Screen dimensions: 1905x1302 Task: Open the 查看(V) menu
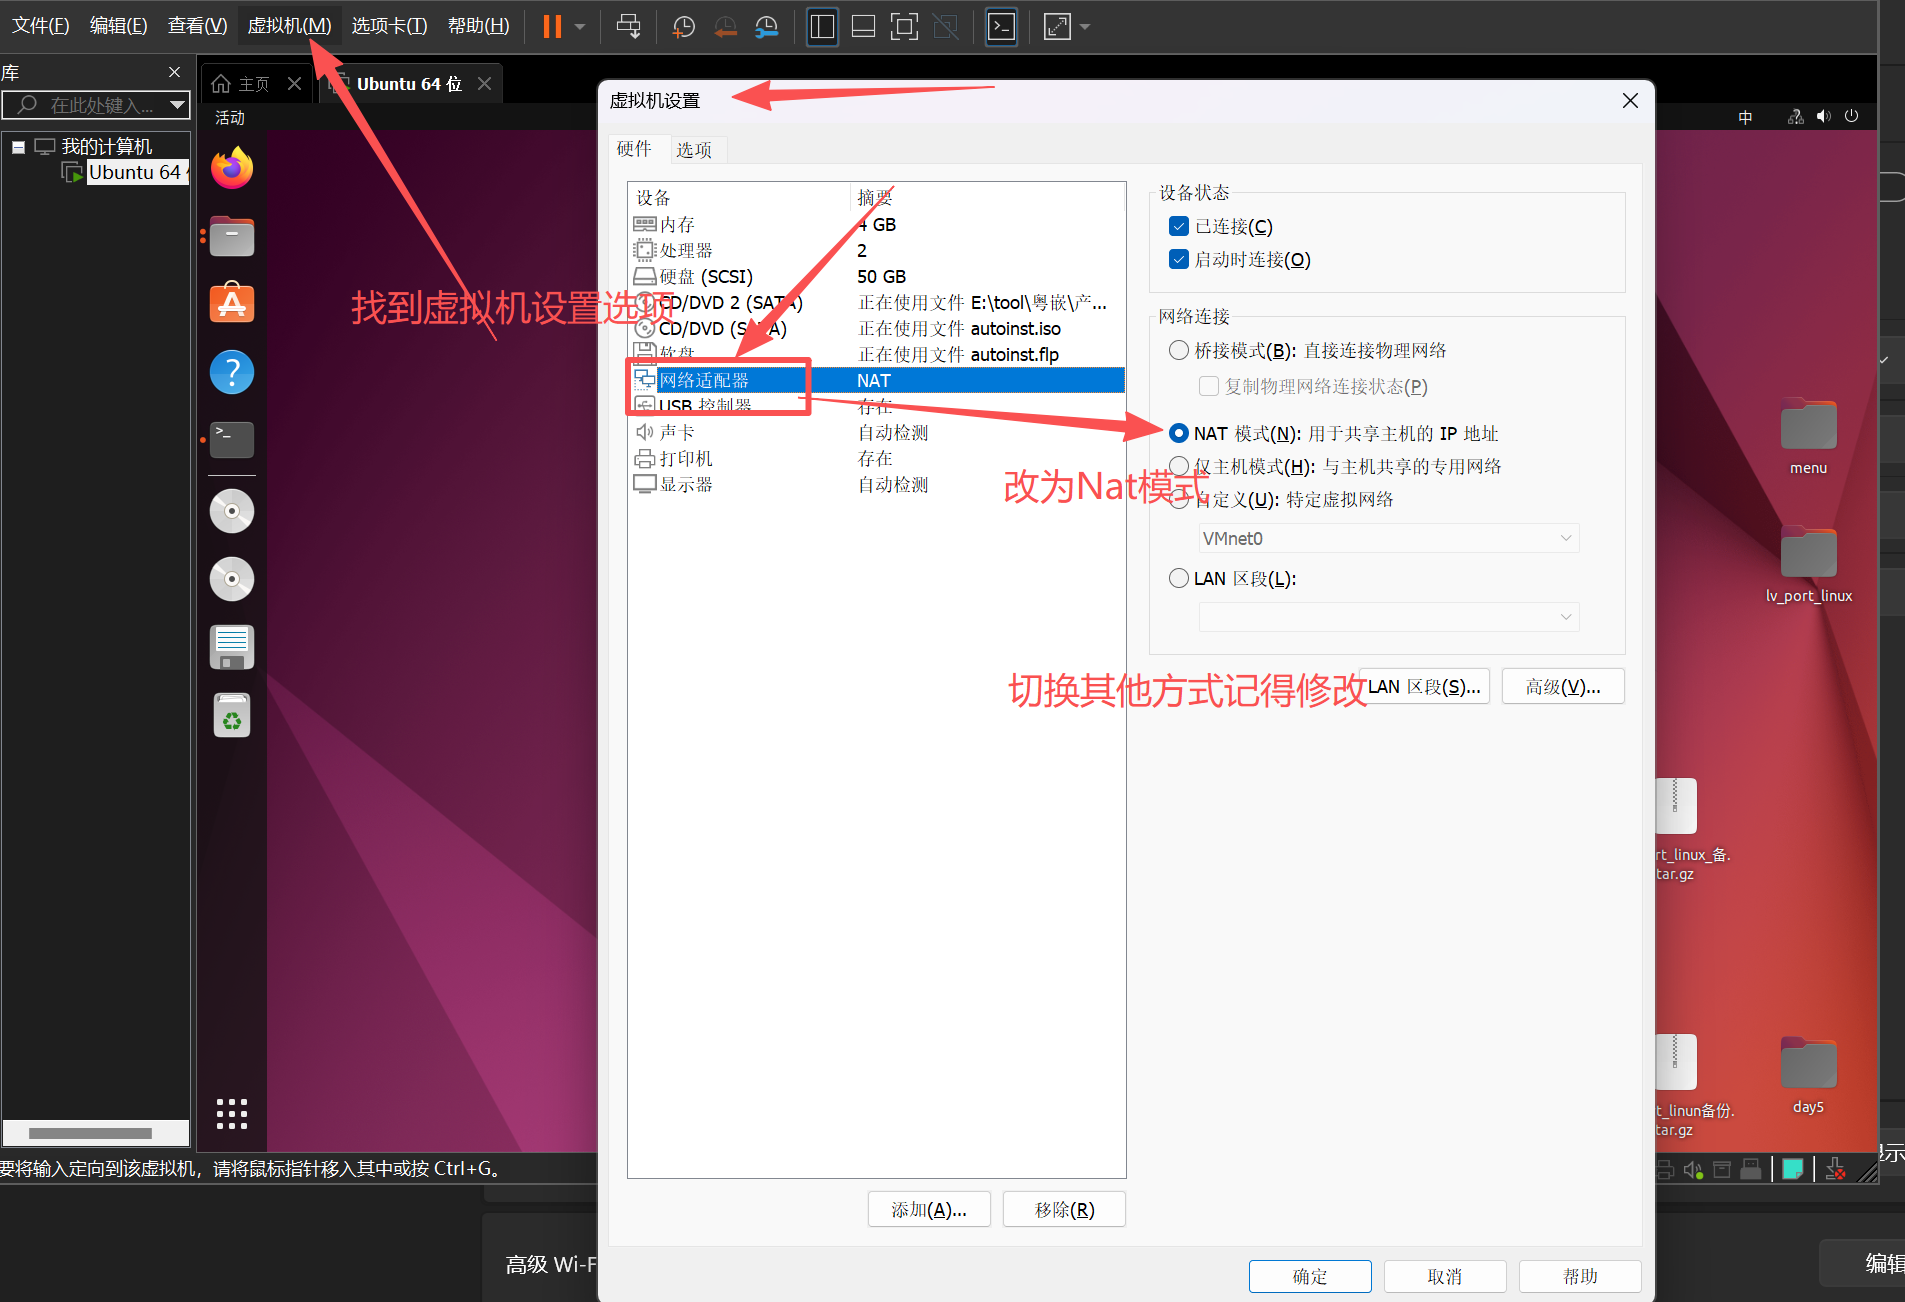tap(197, 26)
